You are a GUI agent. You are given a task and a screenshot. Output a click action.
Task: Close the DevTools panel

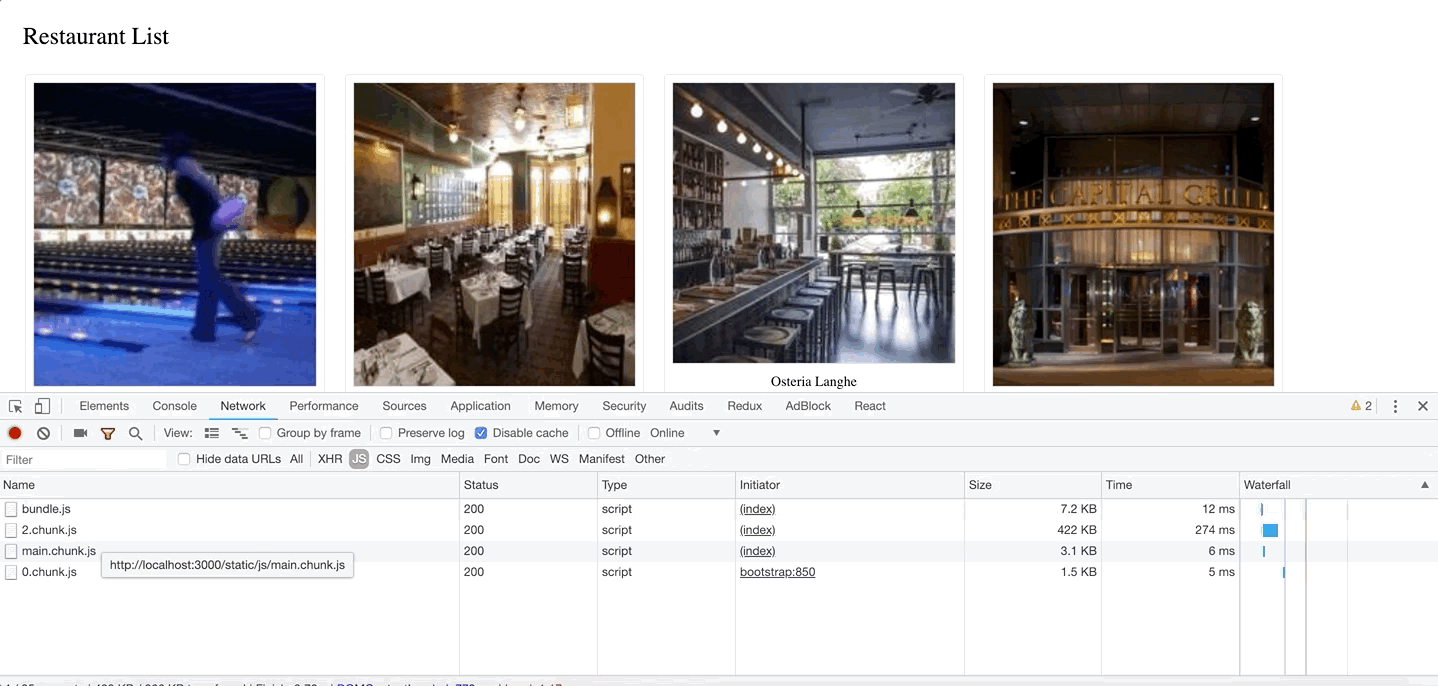pos(1422,406)
